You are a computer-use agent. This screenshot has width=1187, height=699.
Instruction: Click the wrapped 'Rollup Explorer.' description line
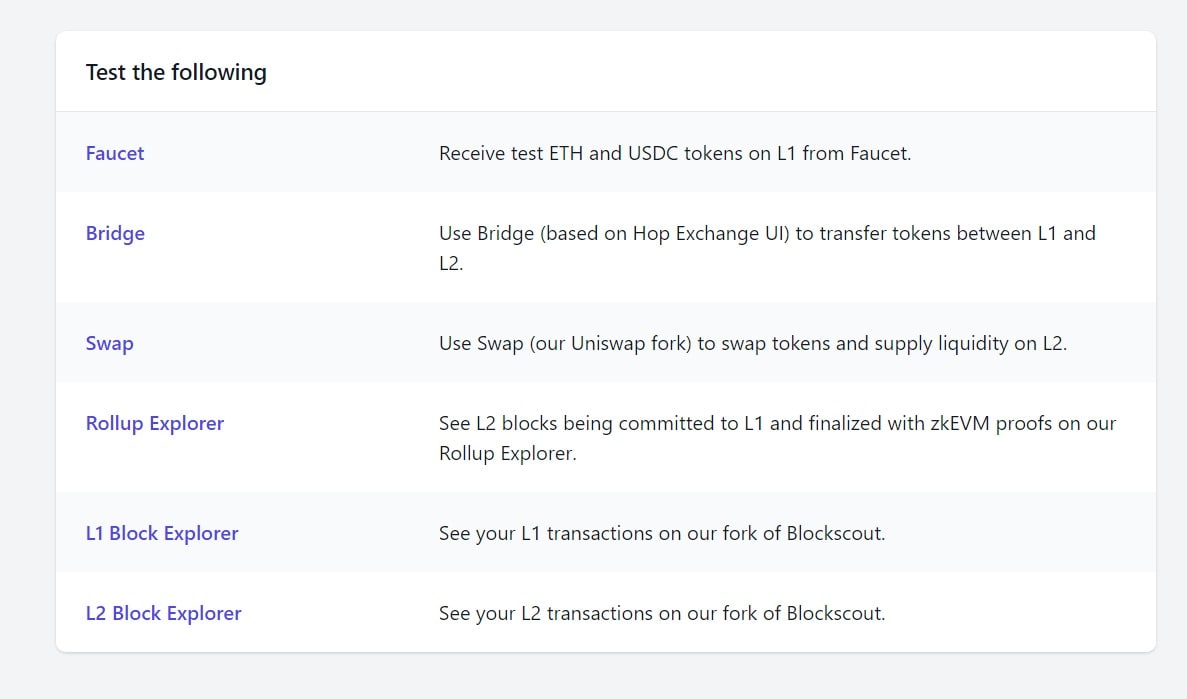click(x=507, y=453)
